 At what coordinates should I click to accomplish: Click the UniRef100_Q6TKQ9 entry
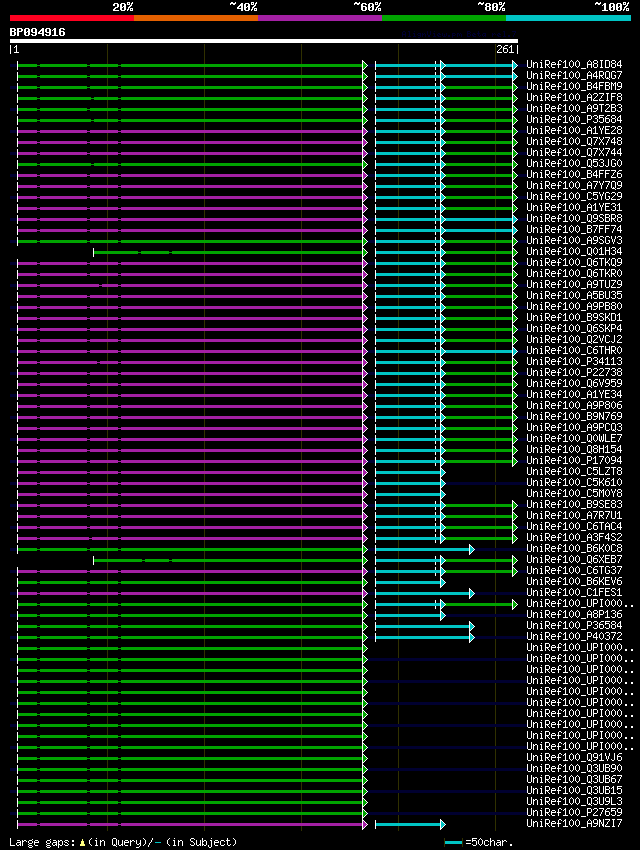click(574, 262)
